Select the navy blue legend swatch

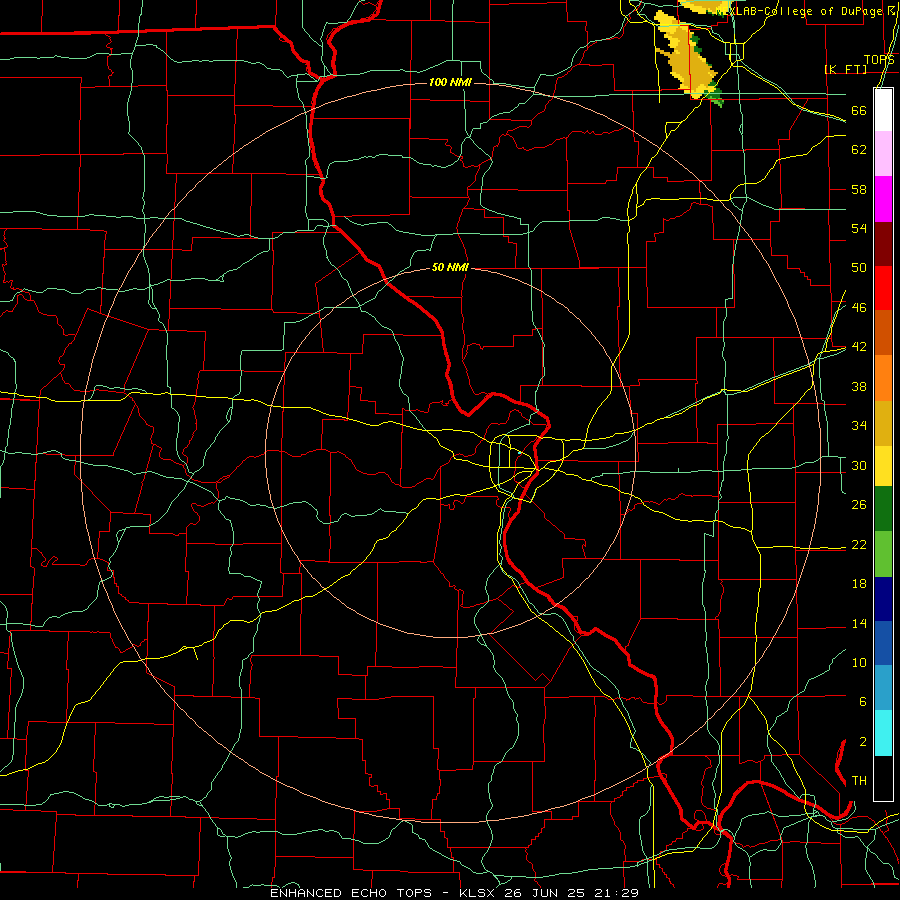click(x=883, y=599)
